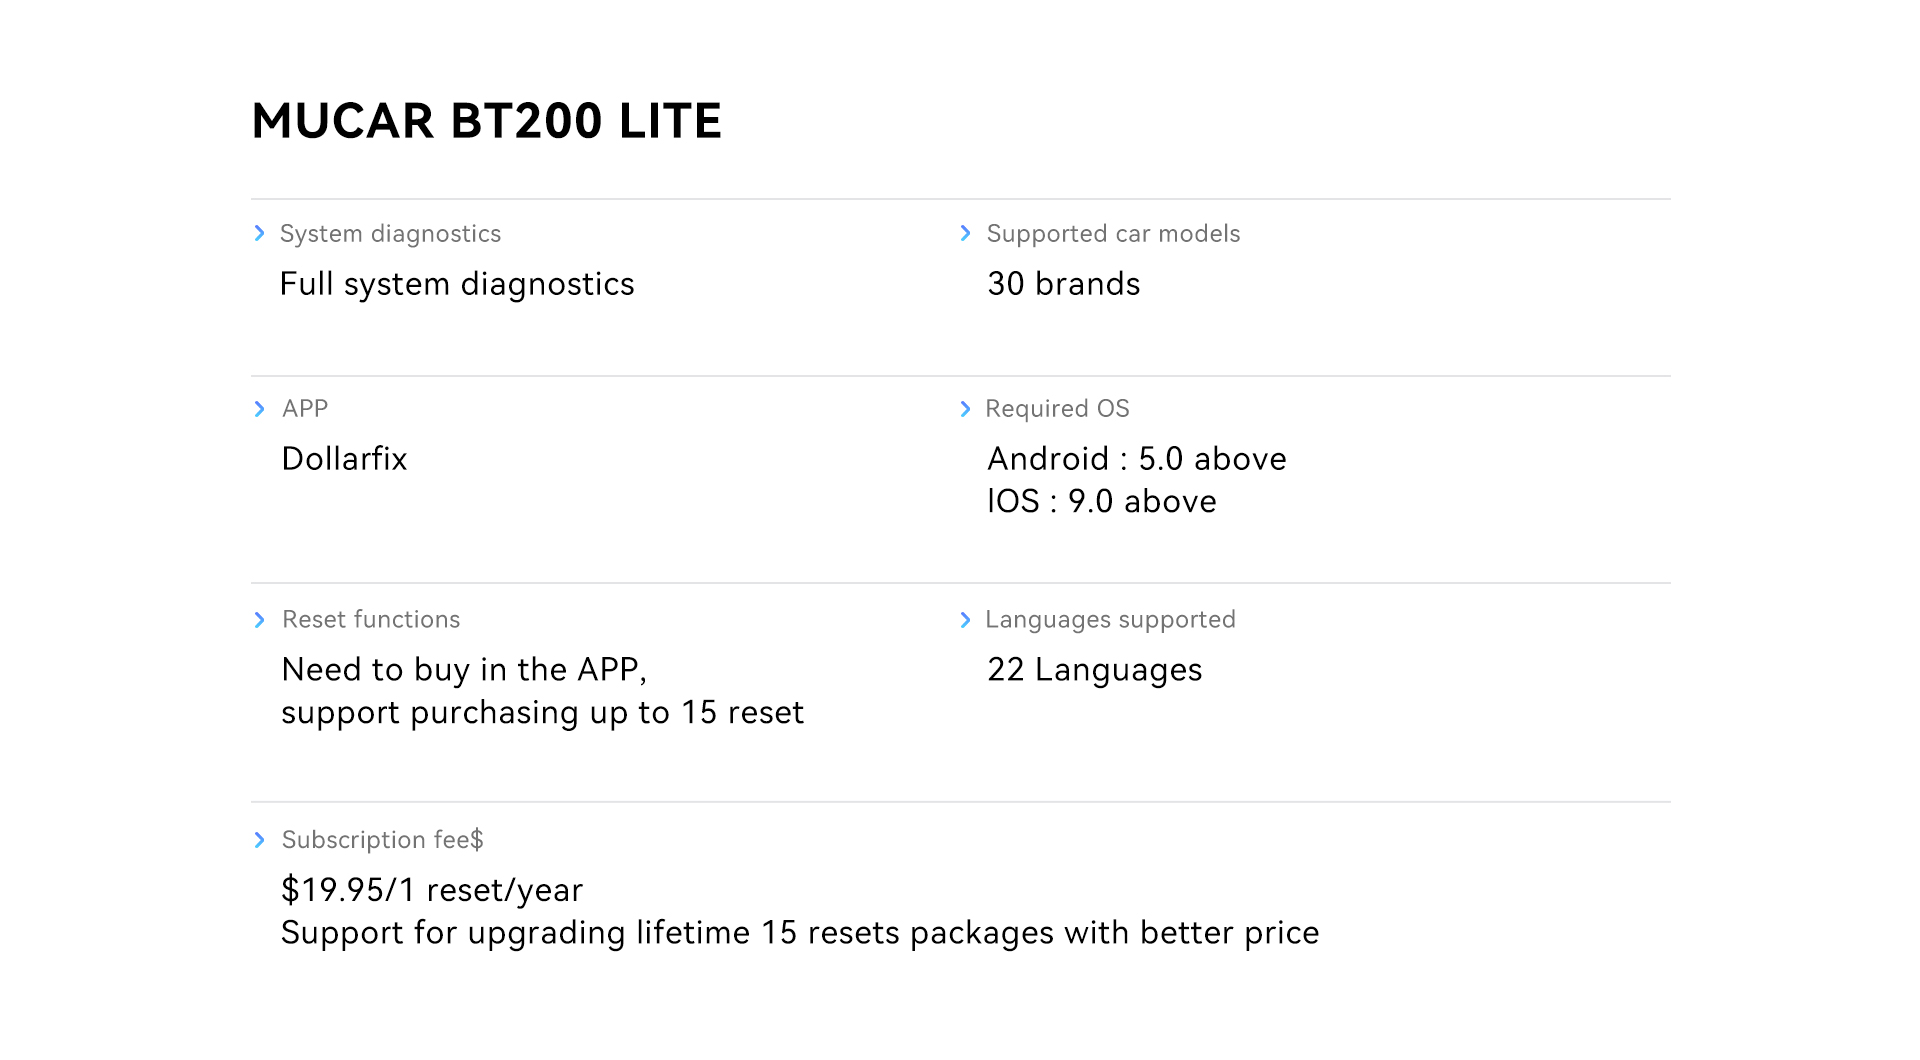Click the IOS : 9.0 above line

coord(1102,501)
